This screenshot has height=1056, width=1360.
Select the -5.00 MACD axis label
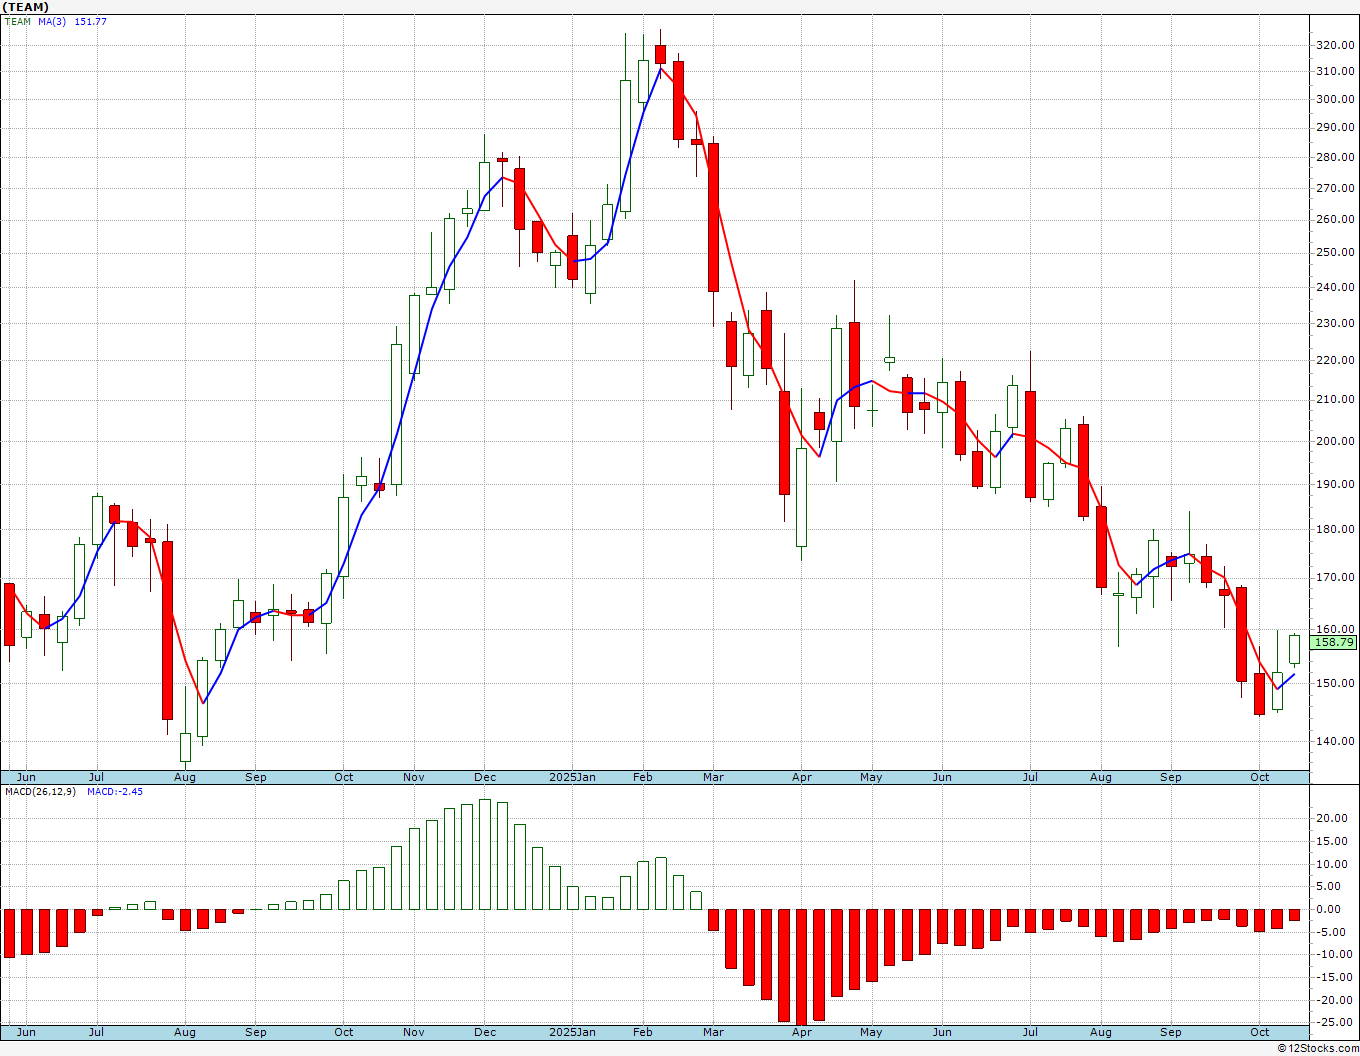coord(1330,932)
